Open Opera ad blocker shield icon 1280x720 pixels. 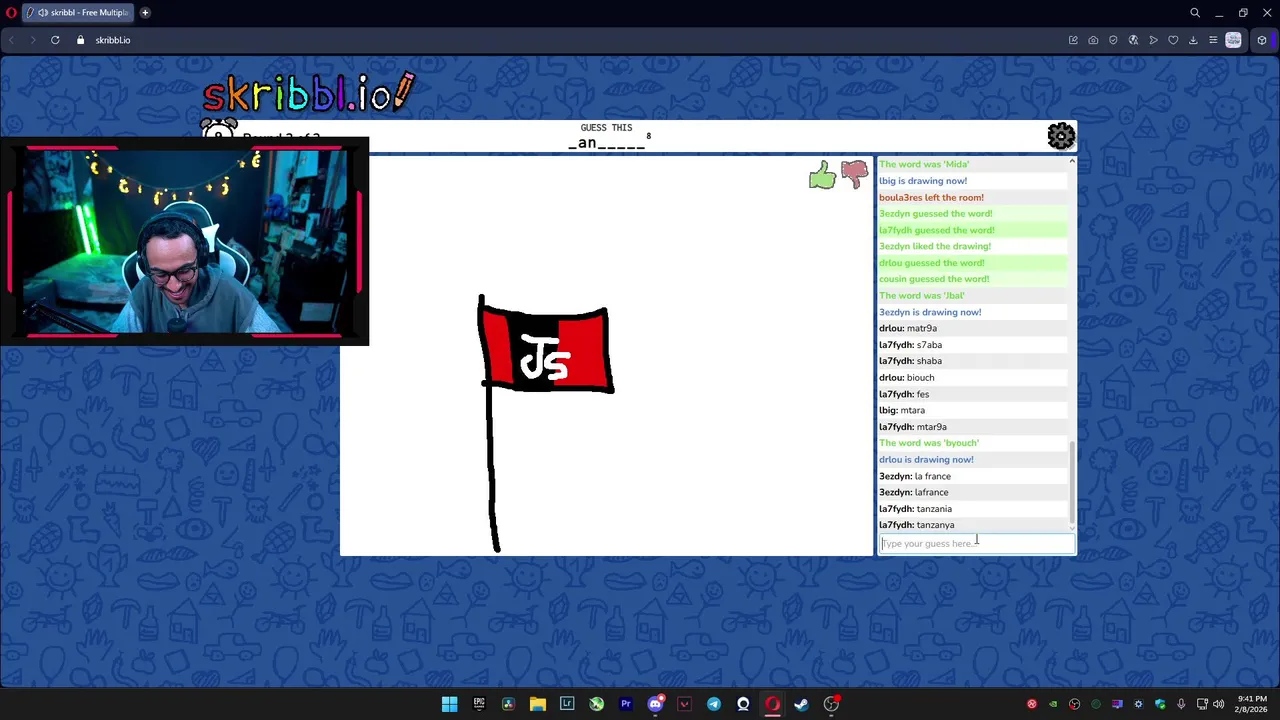pos(1113,40)
